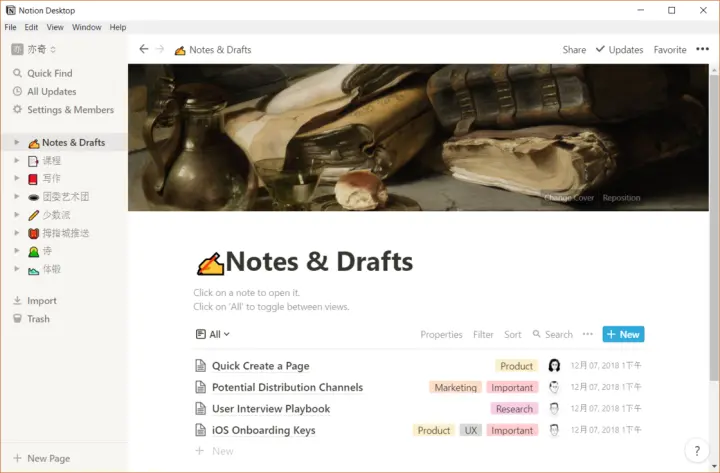Viewport: 720px width, 473px height.
Task: Open the All view switcher dropdown
Action: point(213,334)
